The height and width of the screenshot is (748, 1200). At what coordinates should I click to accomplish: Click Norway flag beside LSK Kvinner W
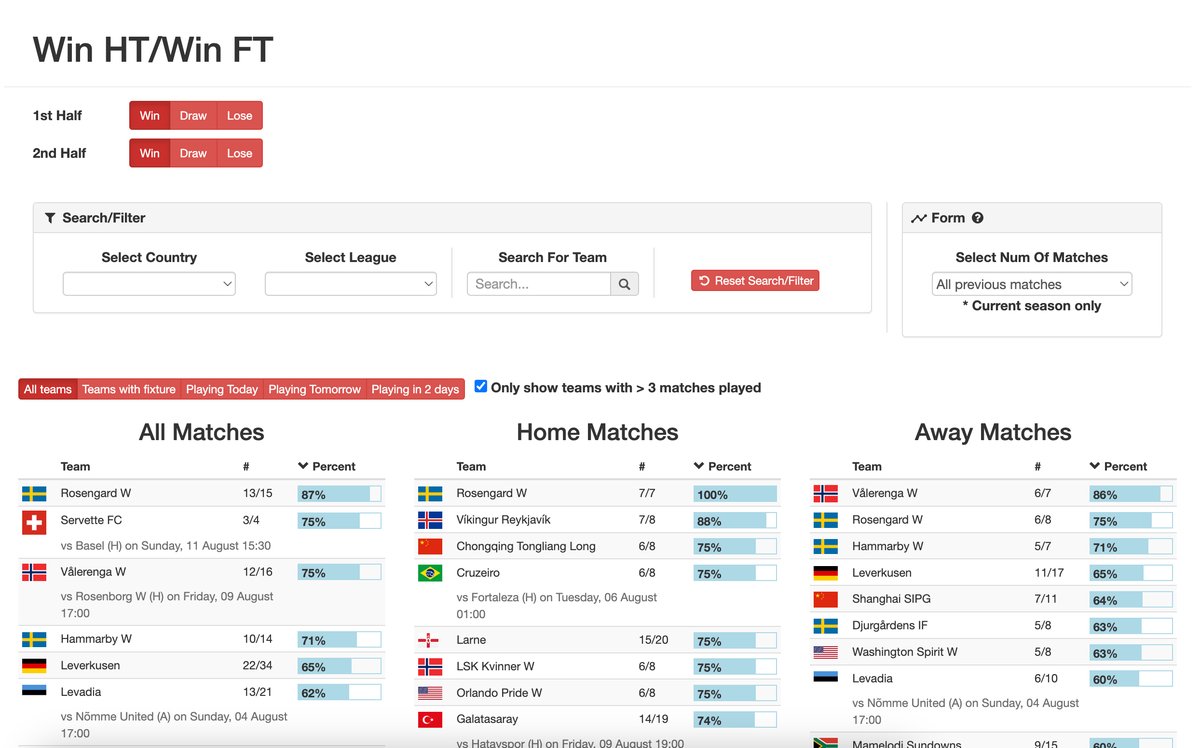click(430, 666)
